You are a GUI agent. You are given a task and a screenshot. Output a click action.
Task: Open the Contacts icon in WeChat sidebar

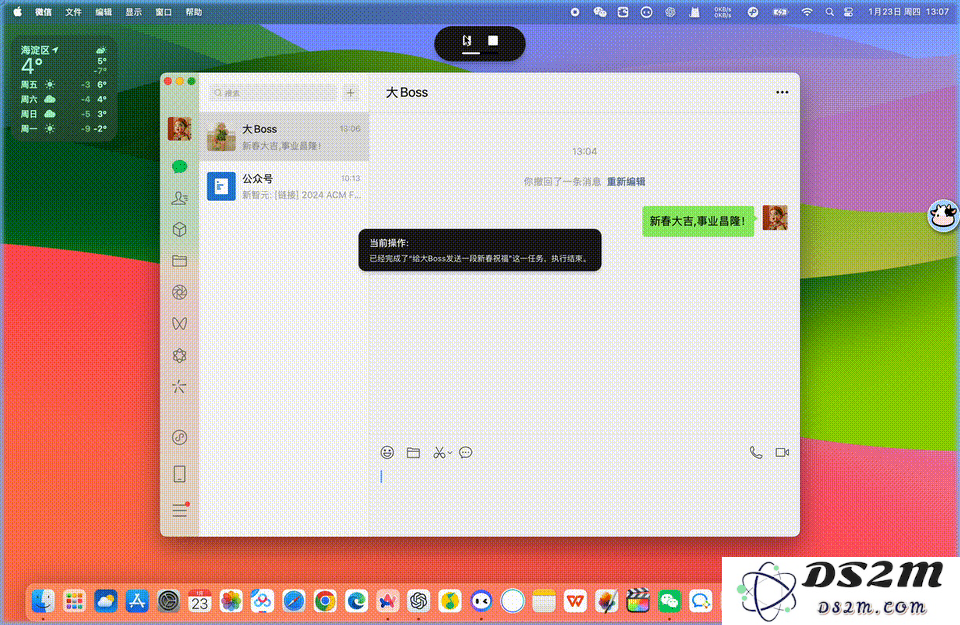[179, 198]
